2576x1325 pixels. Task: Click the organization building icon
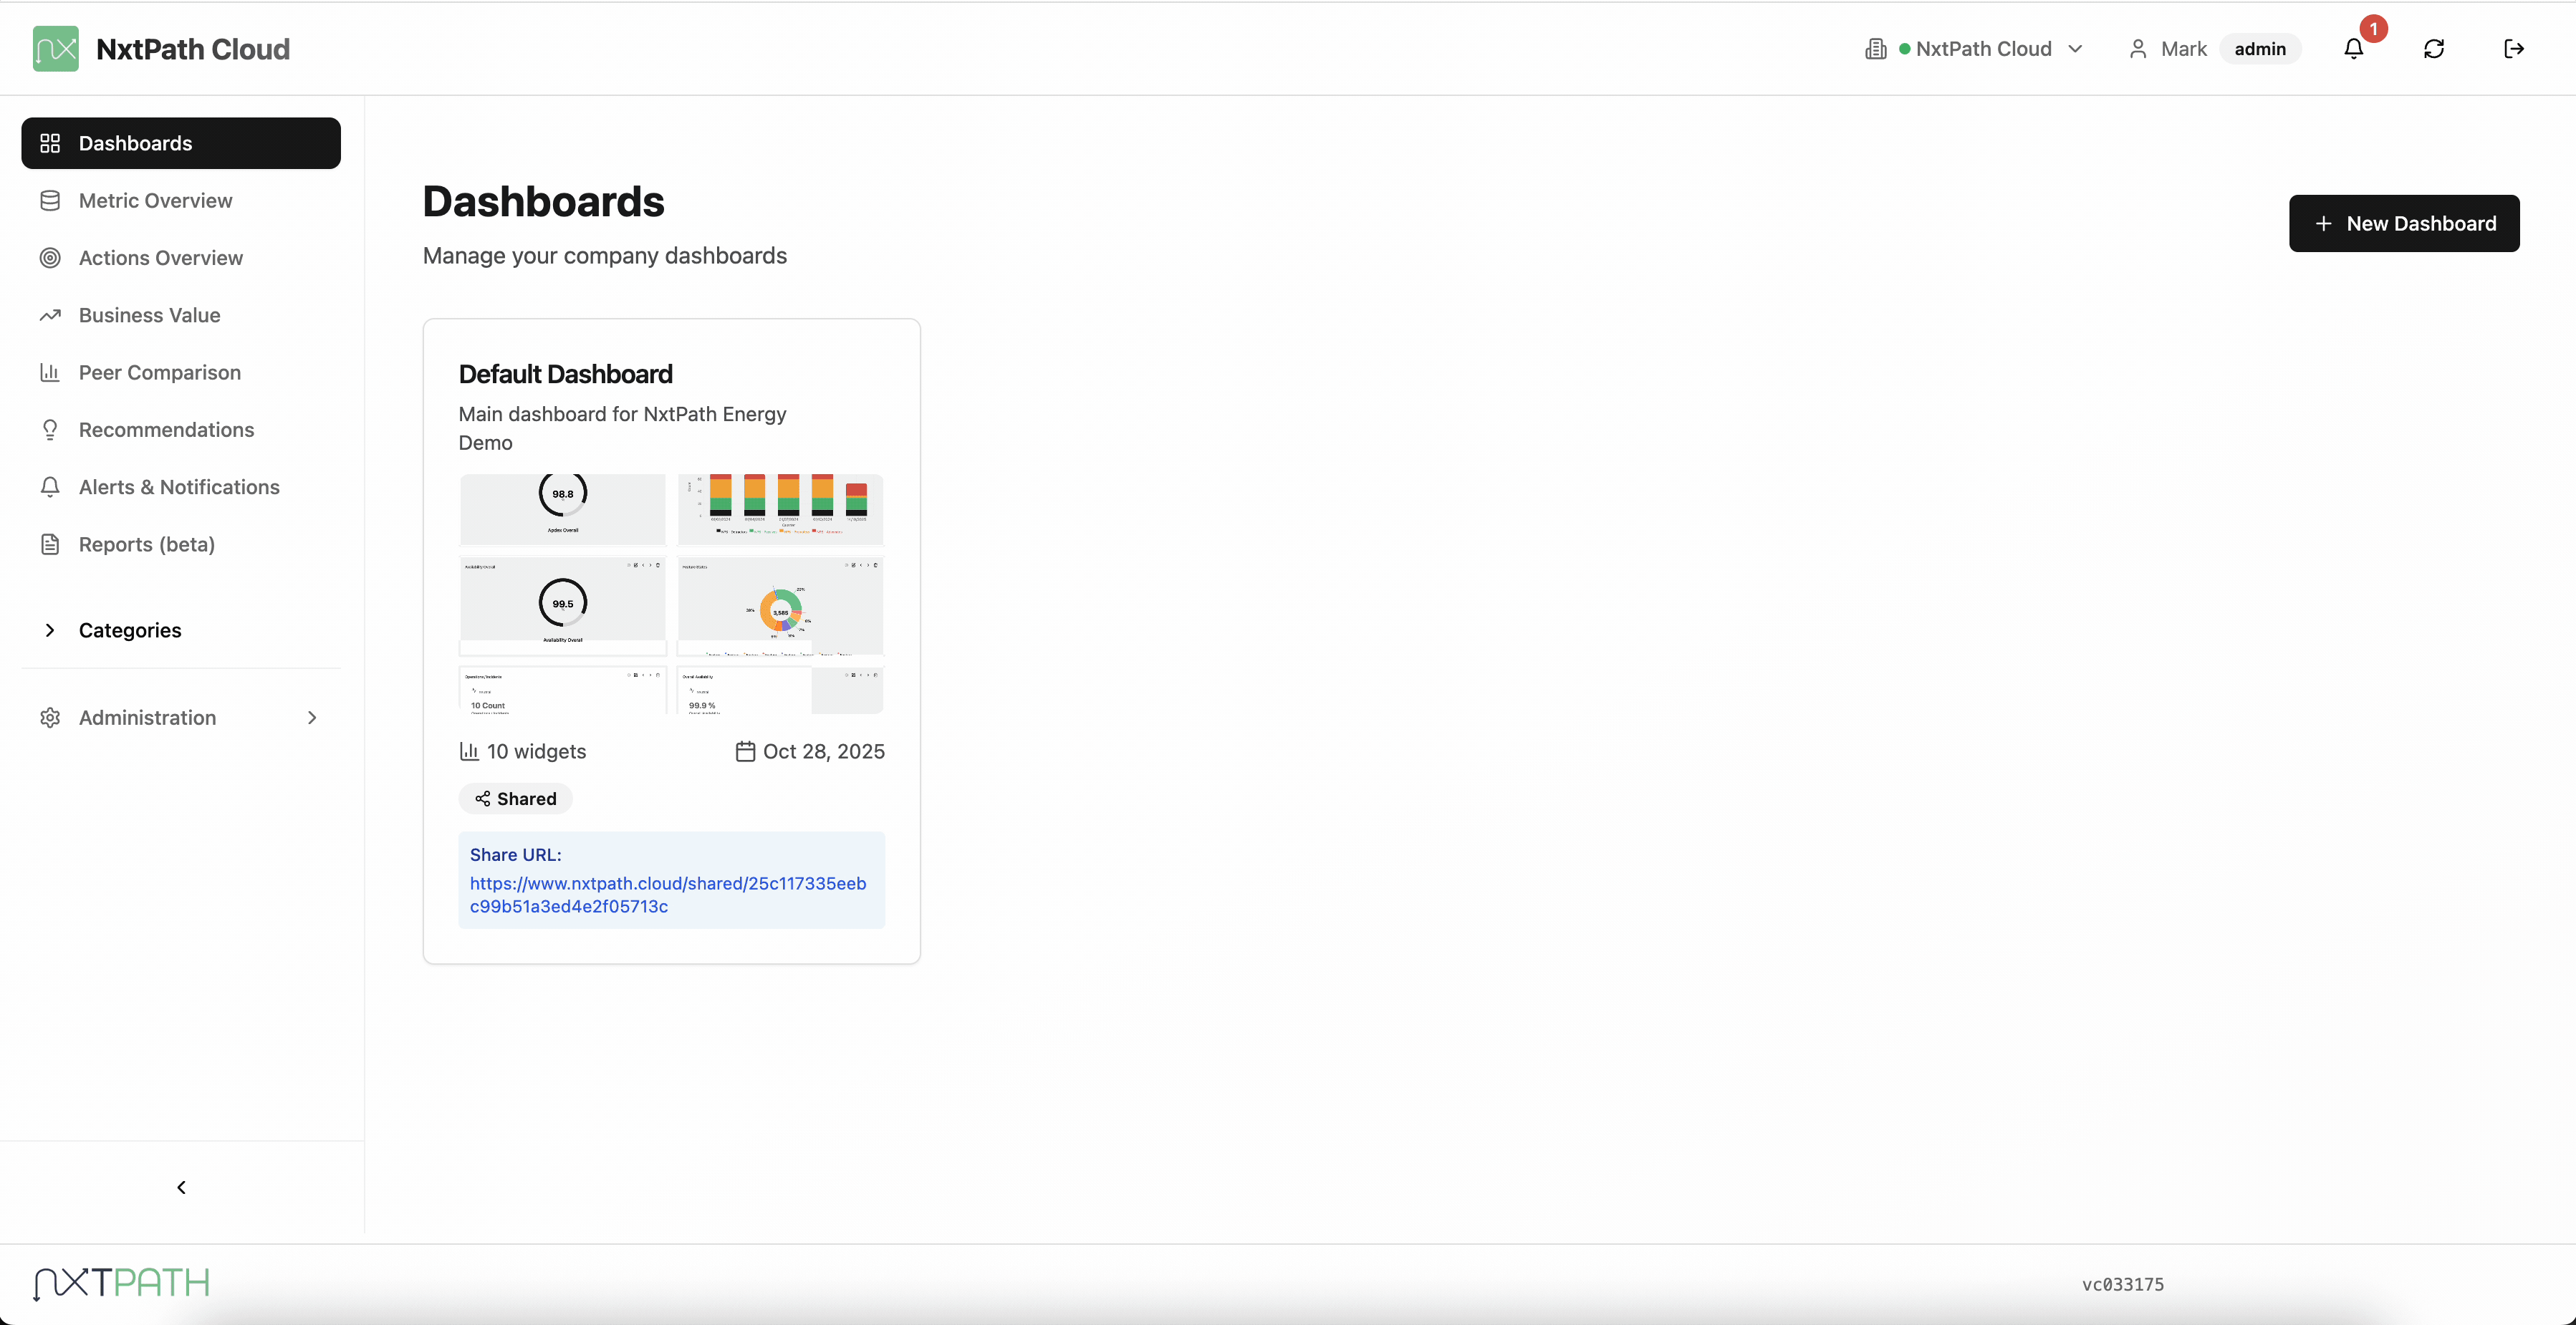click(1875, 49)
